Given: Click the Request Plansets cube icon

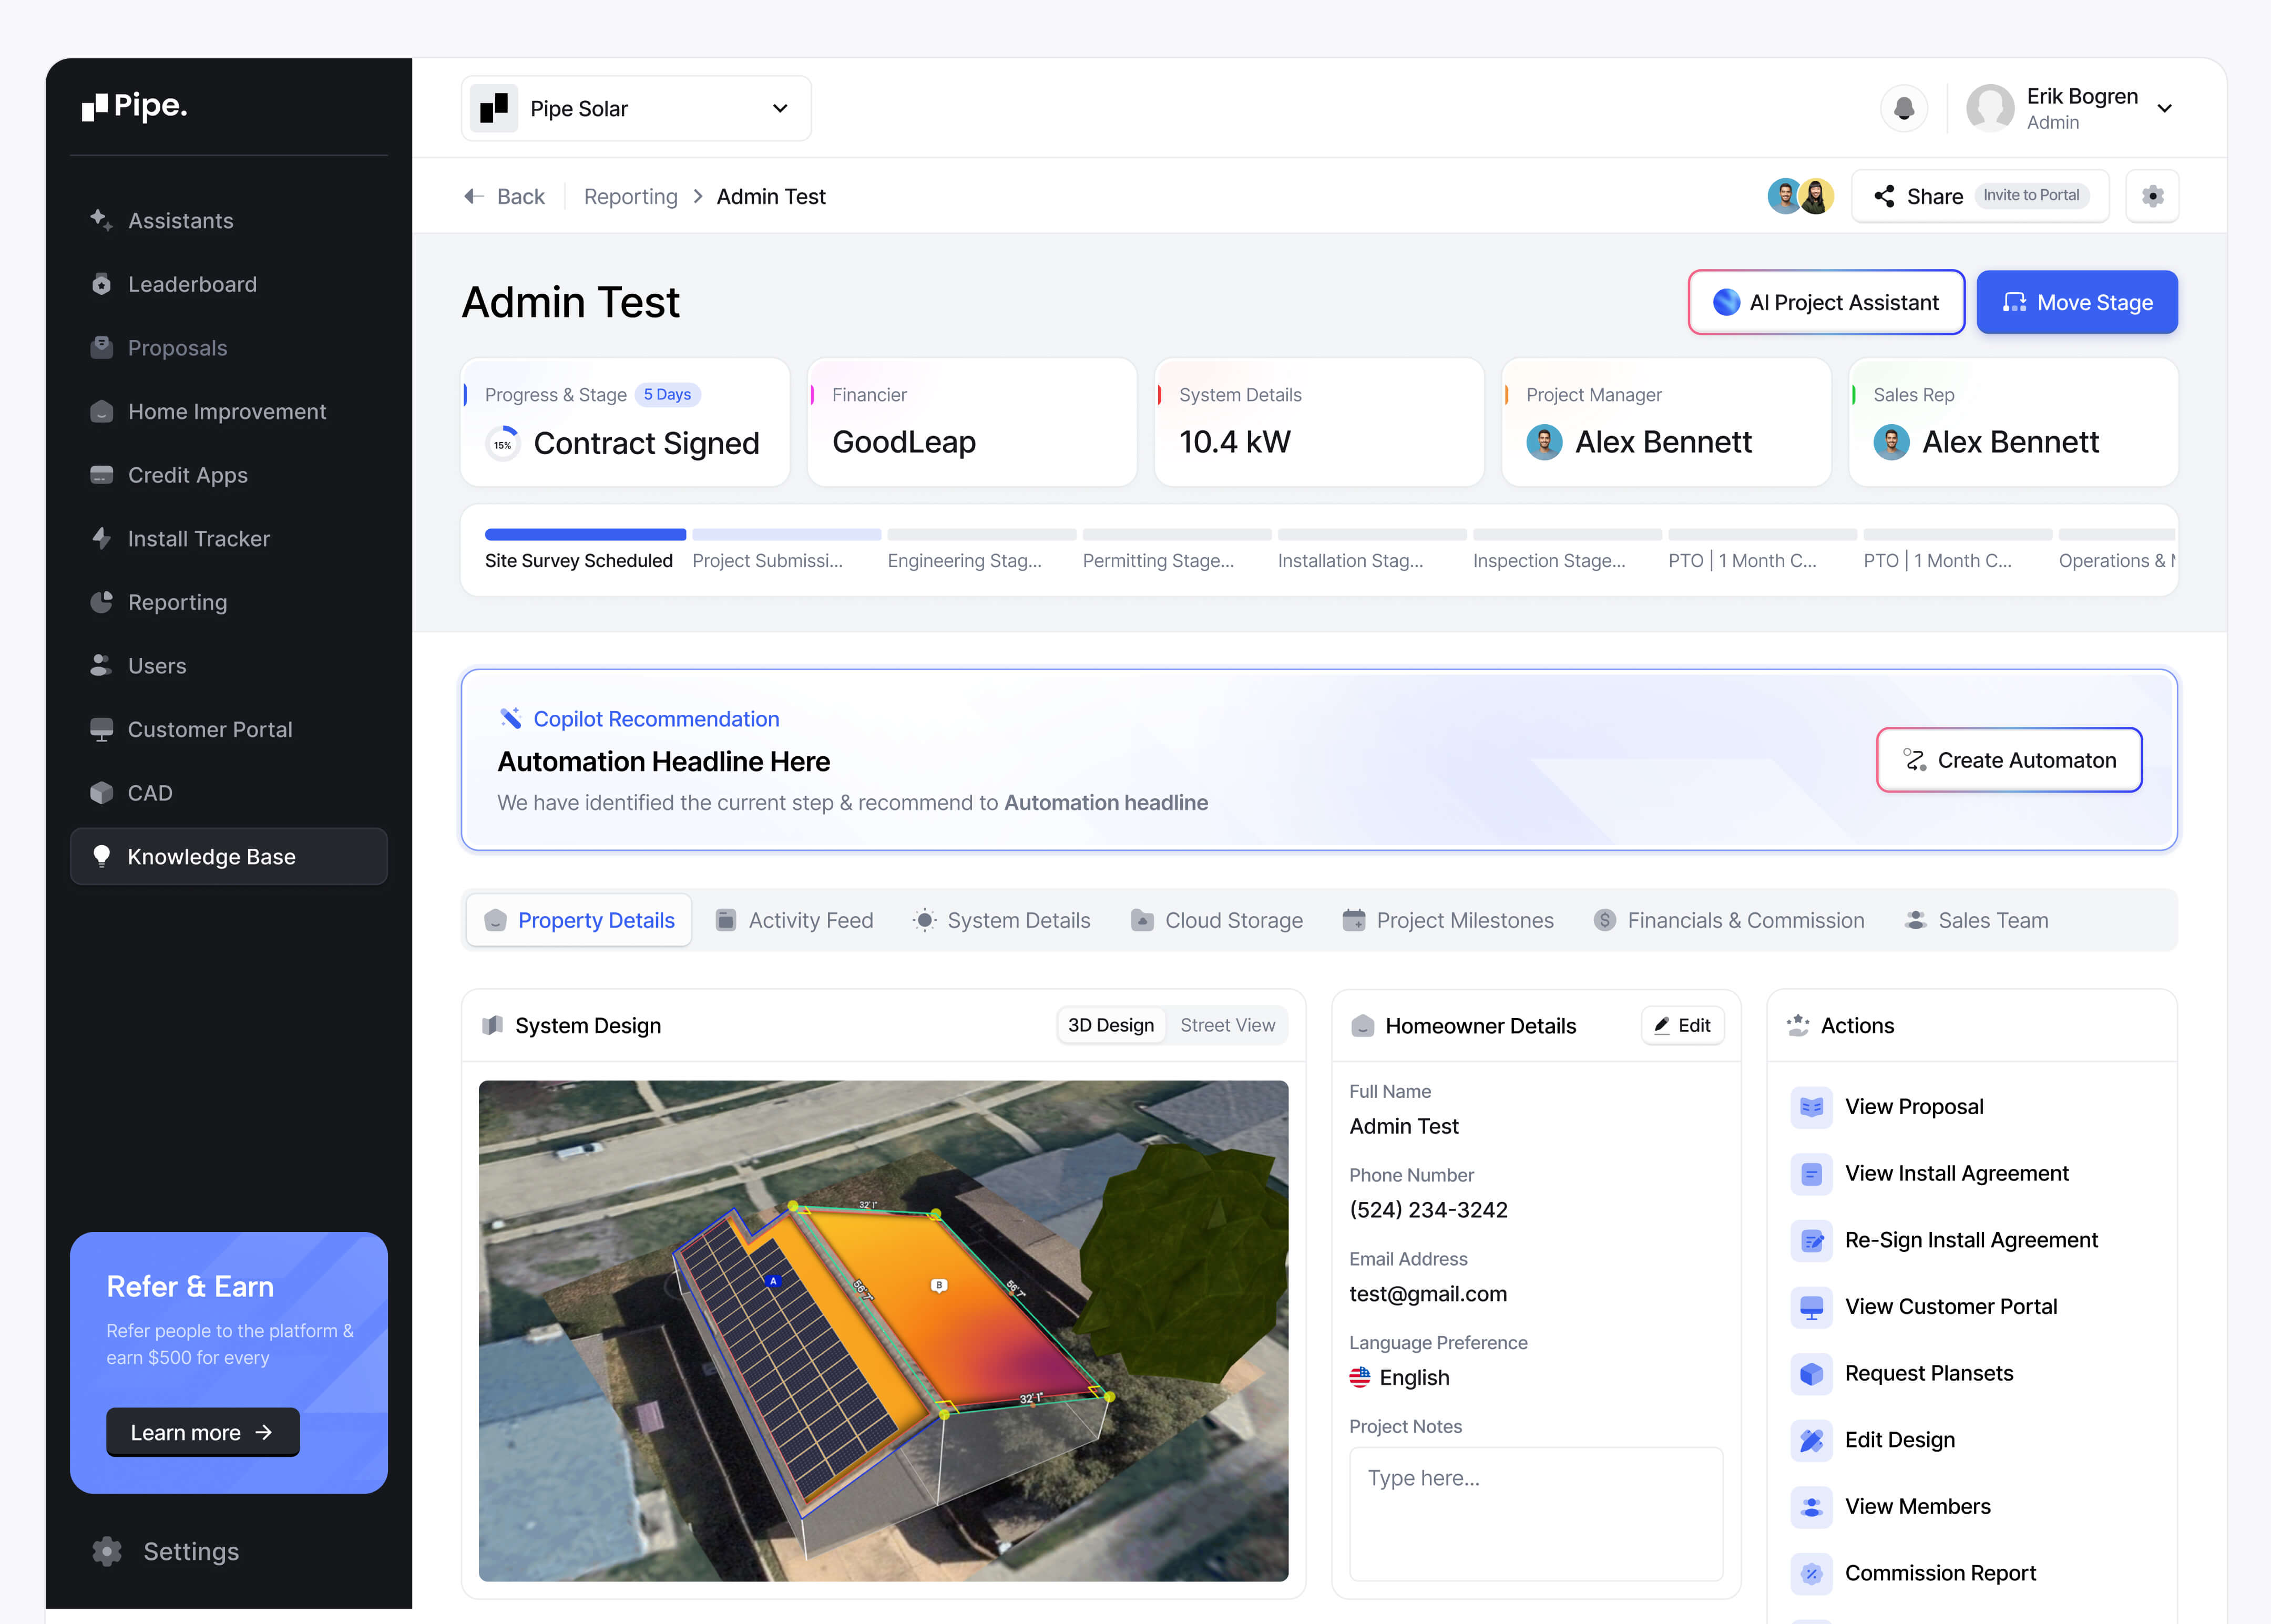Looking at the screenshot, I should pyautogui.click(x=1811, y=1374).
